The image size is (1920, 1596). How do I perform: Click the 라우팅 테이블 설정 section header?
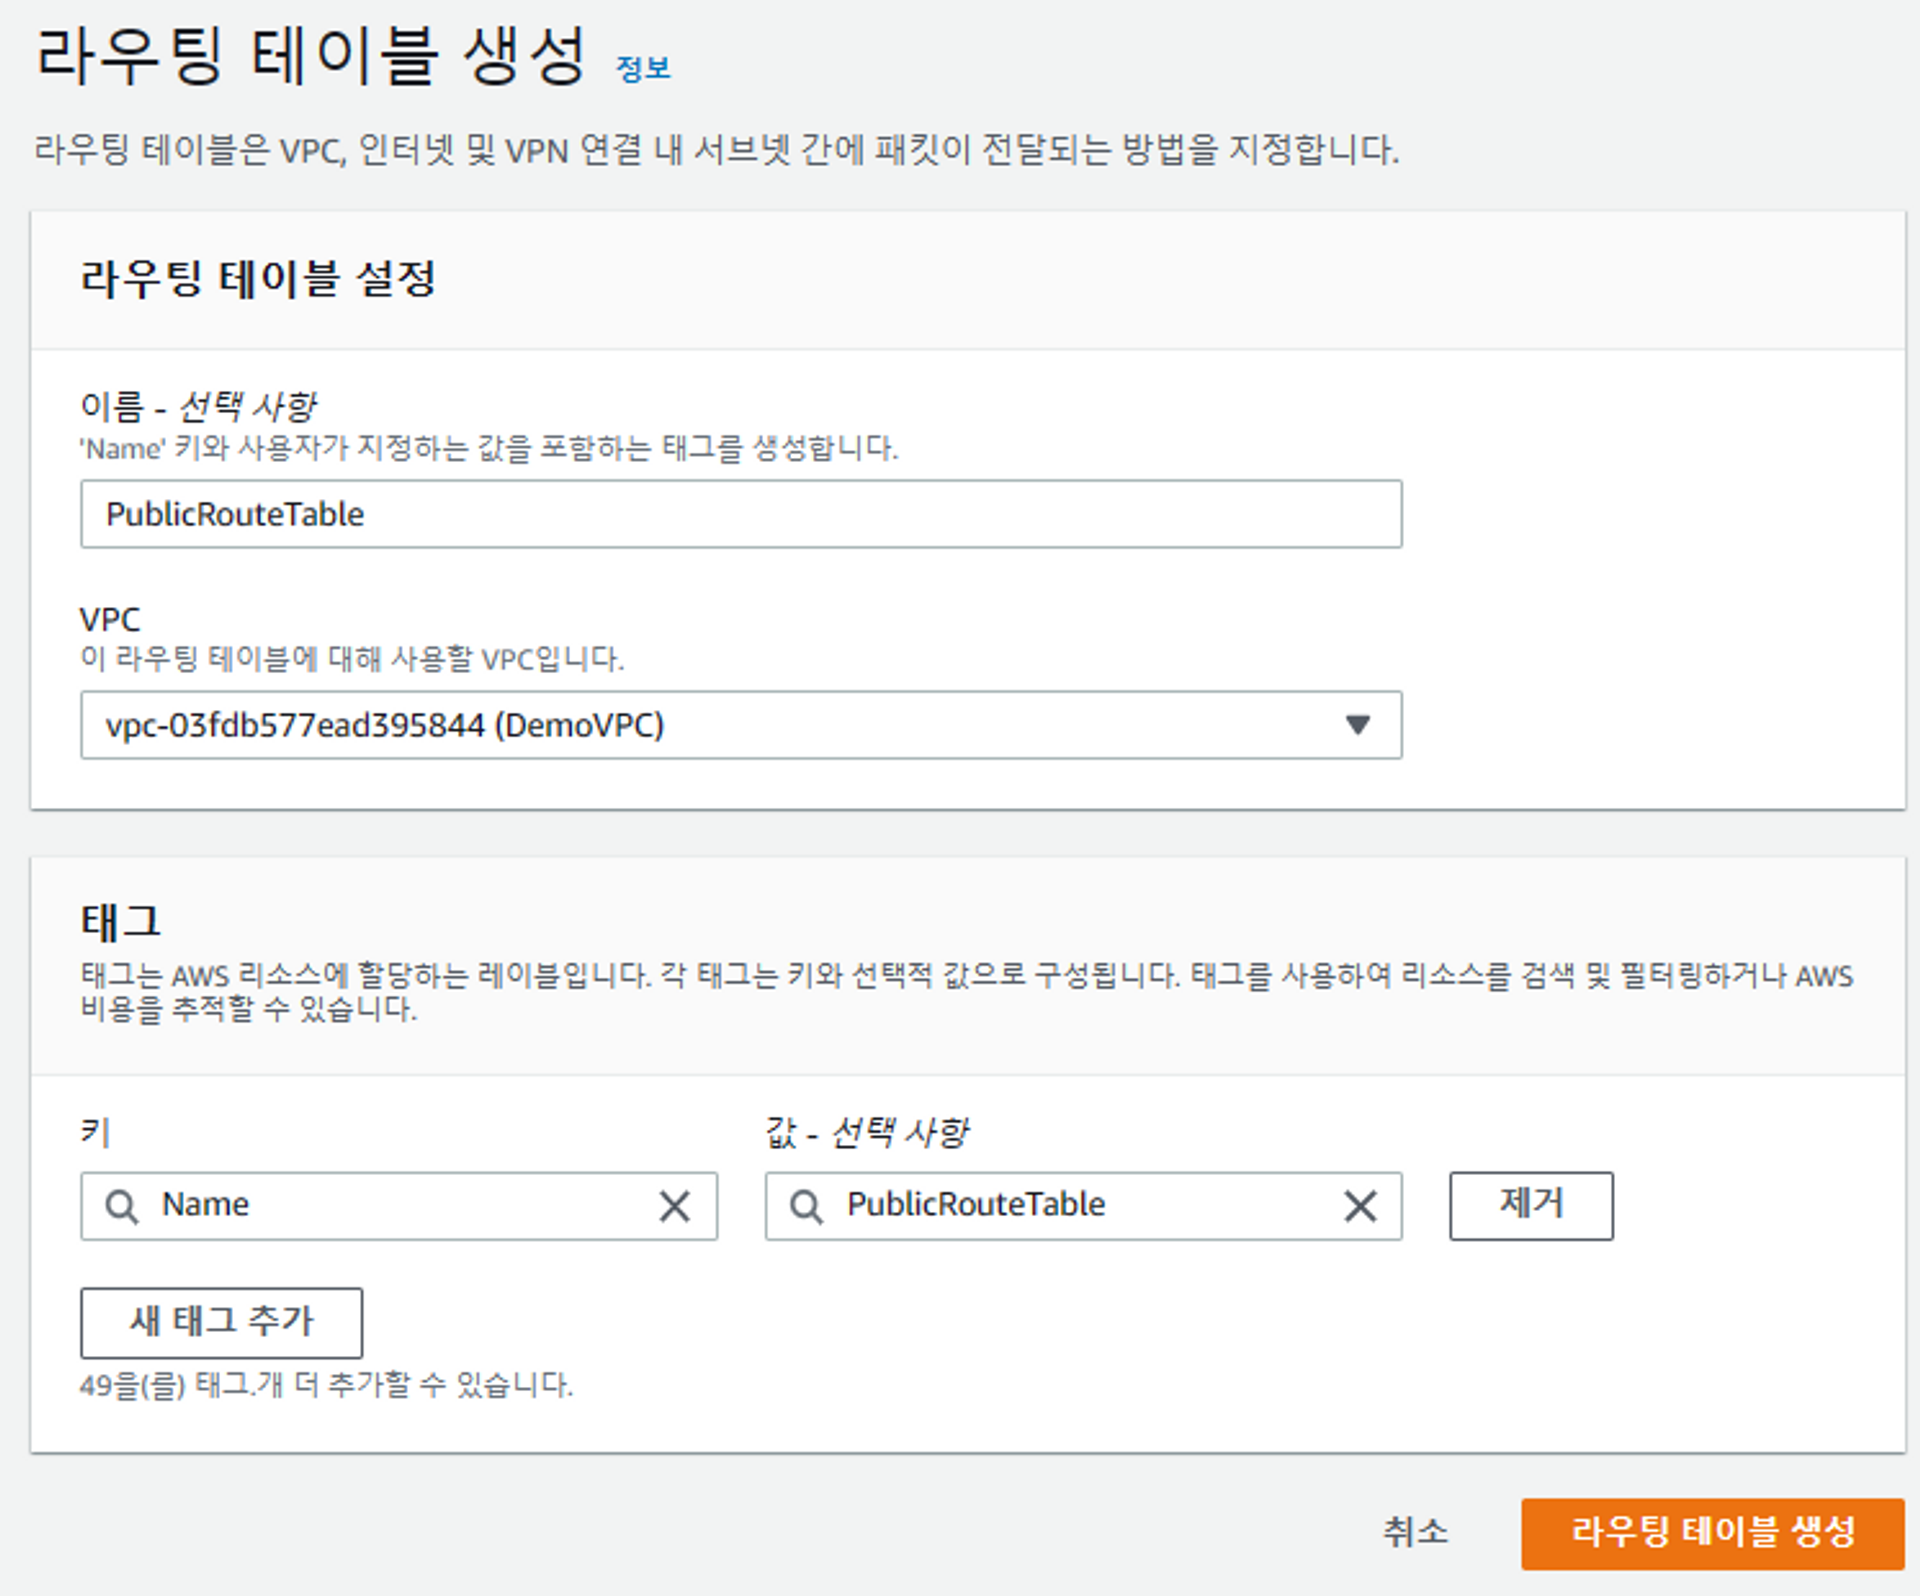tap(258, 279)
